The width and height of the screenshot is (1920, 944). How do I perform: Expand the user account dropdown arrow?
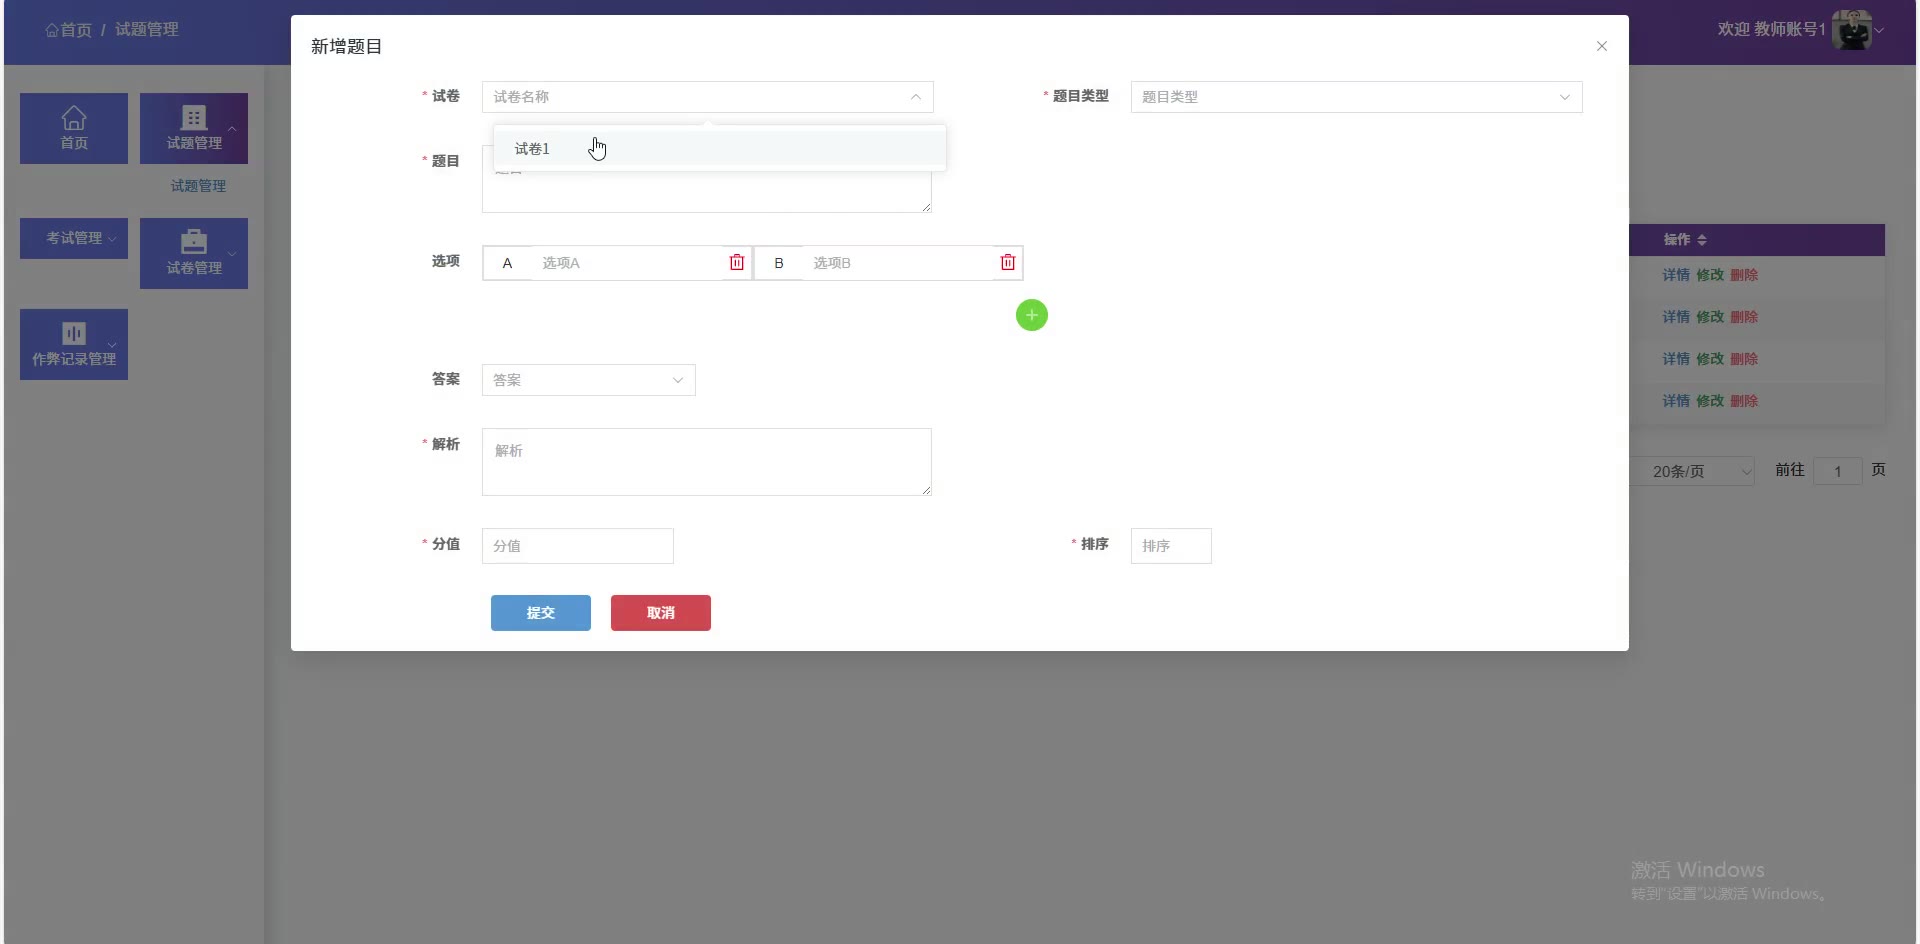tap(1879, 30)
